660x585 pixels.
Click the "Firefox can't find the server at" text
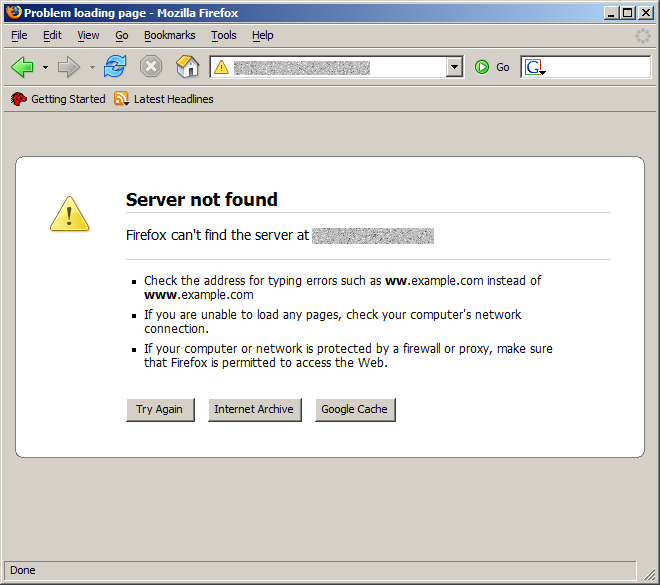click(218, 235)
